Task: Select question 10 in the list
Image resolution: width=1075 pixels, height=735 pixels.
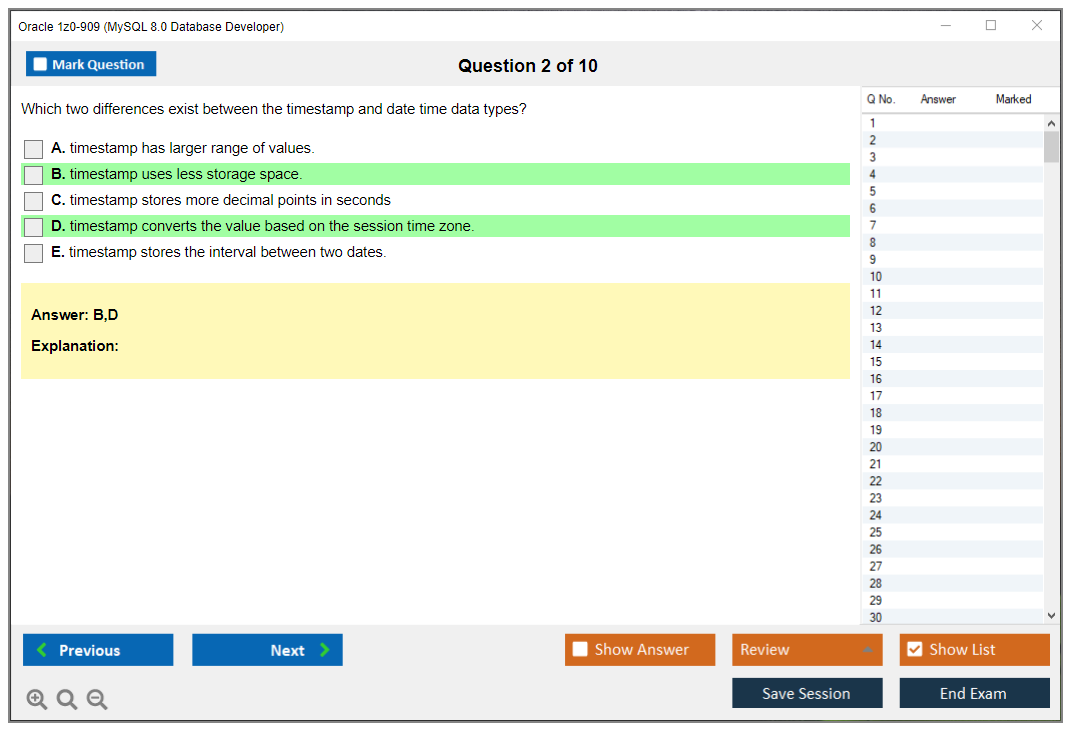Action: [876, 276]
